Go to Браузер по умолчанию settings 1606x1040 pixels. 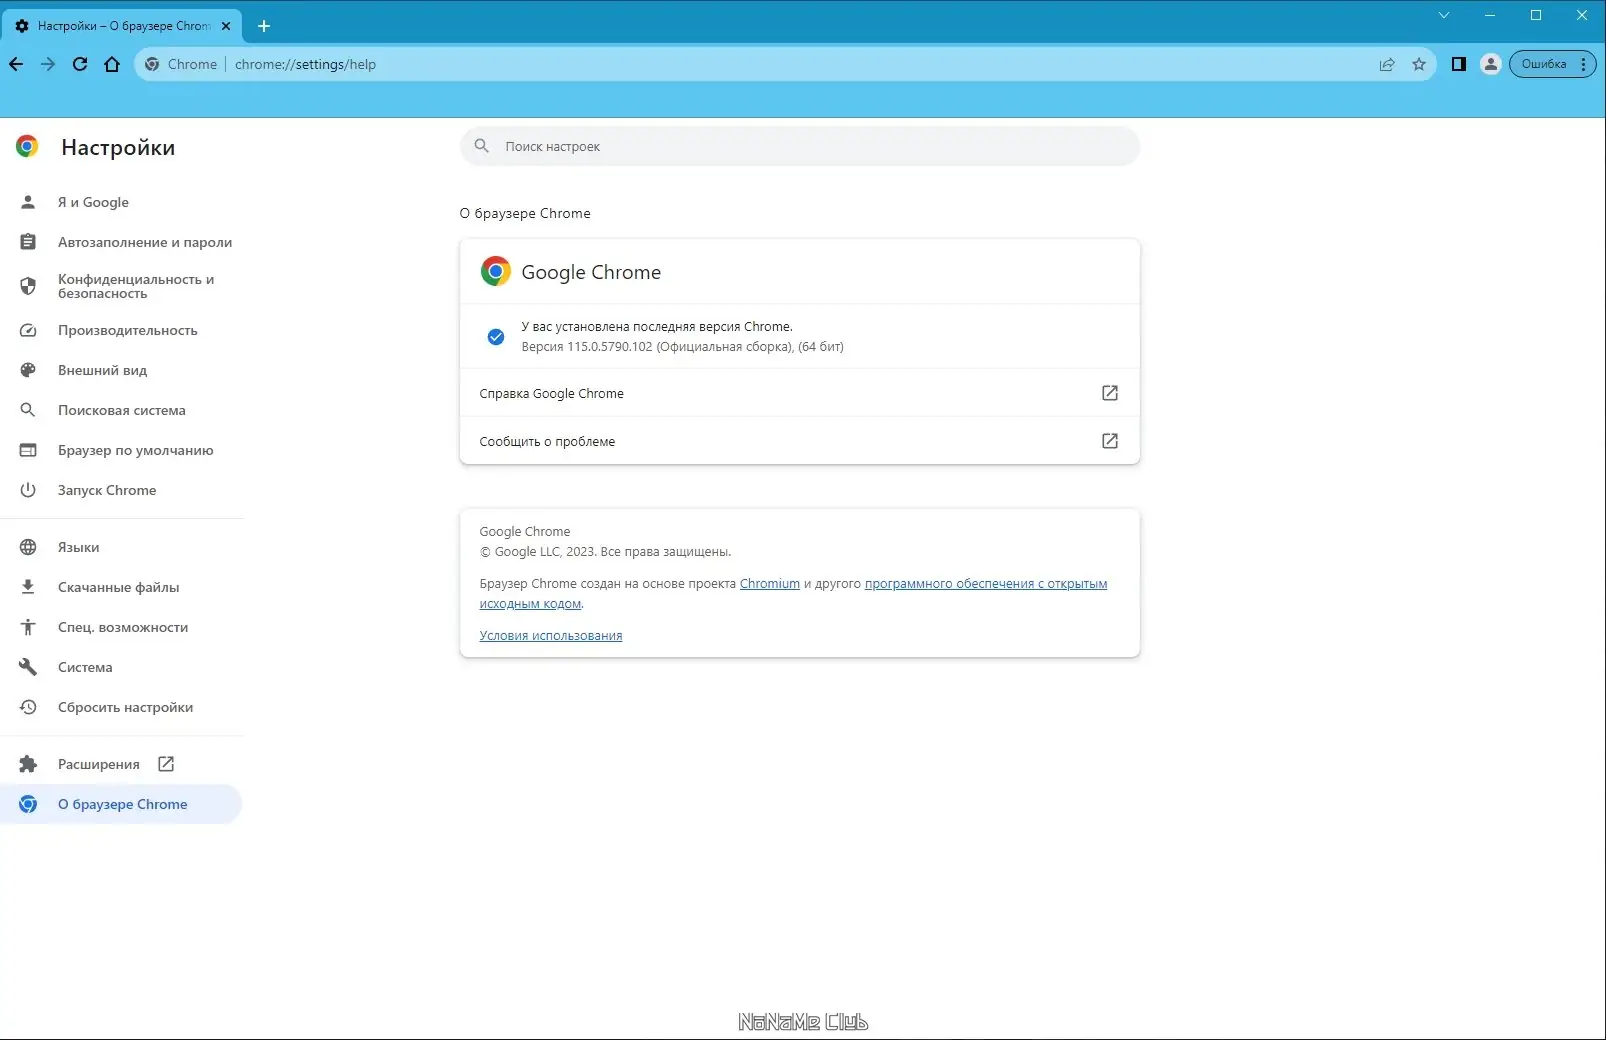point(121,450)
